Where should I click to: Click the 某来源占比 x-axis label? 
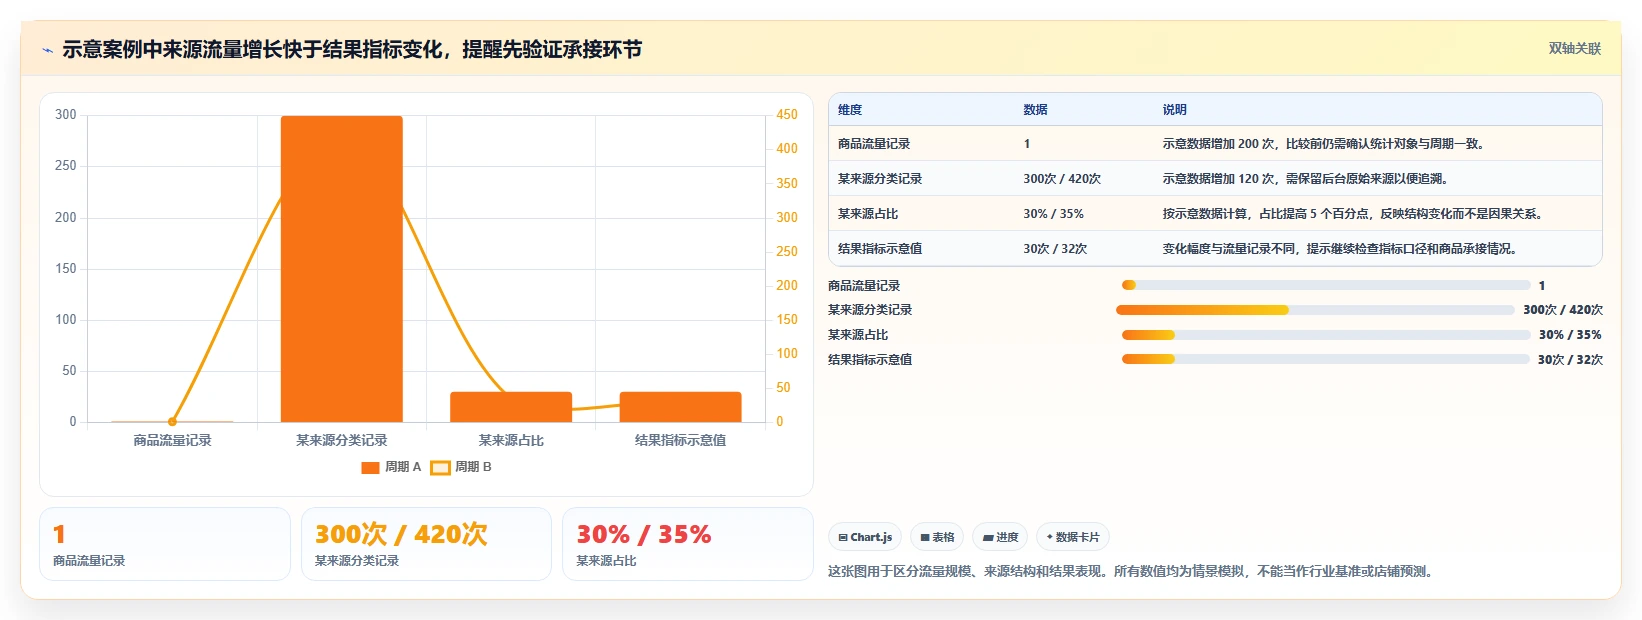(x=511, y=440)
